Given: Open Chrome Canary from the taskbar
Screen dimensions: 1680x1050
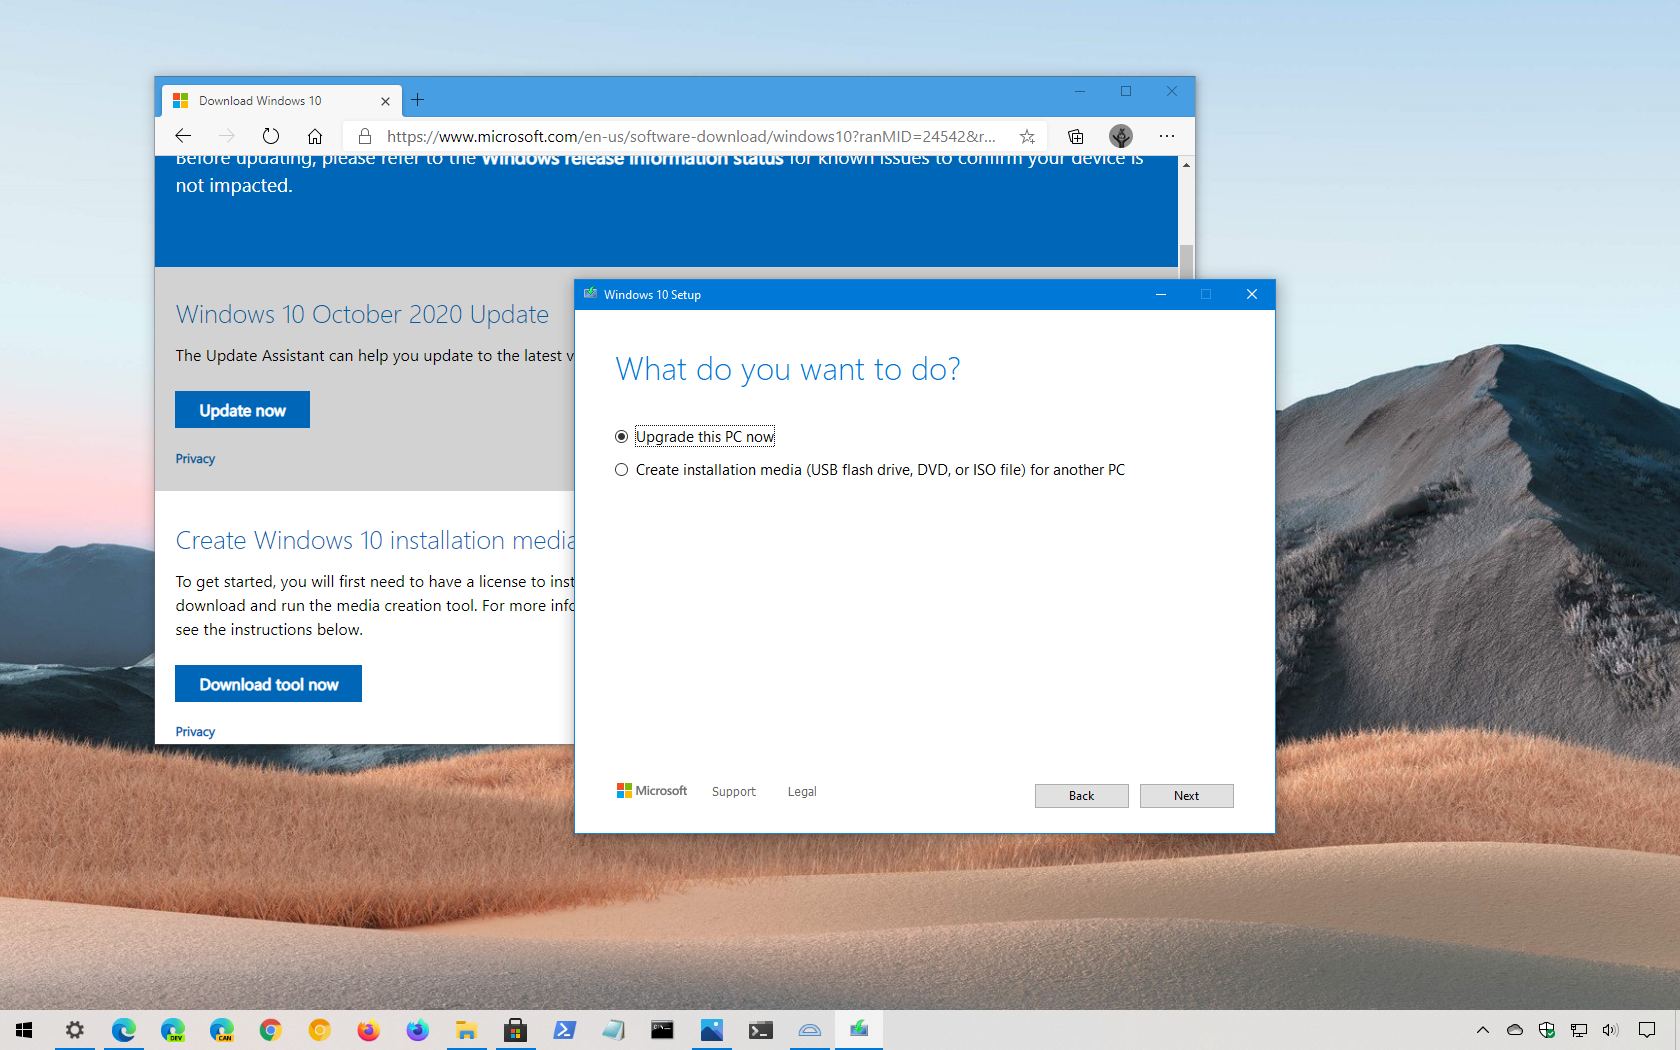Looking at the screenshot, I should tap(320, 1030).
